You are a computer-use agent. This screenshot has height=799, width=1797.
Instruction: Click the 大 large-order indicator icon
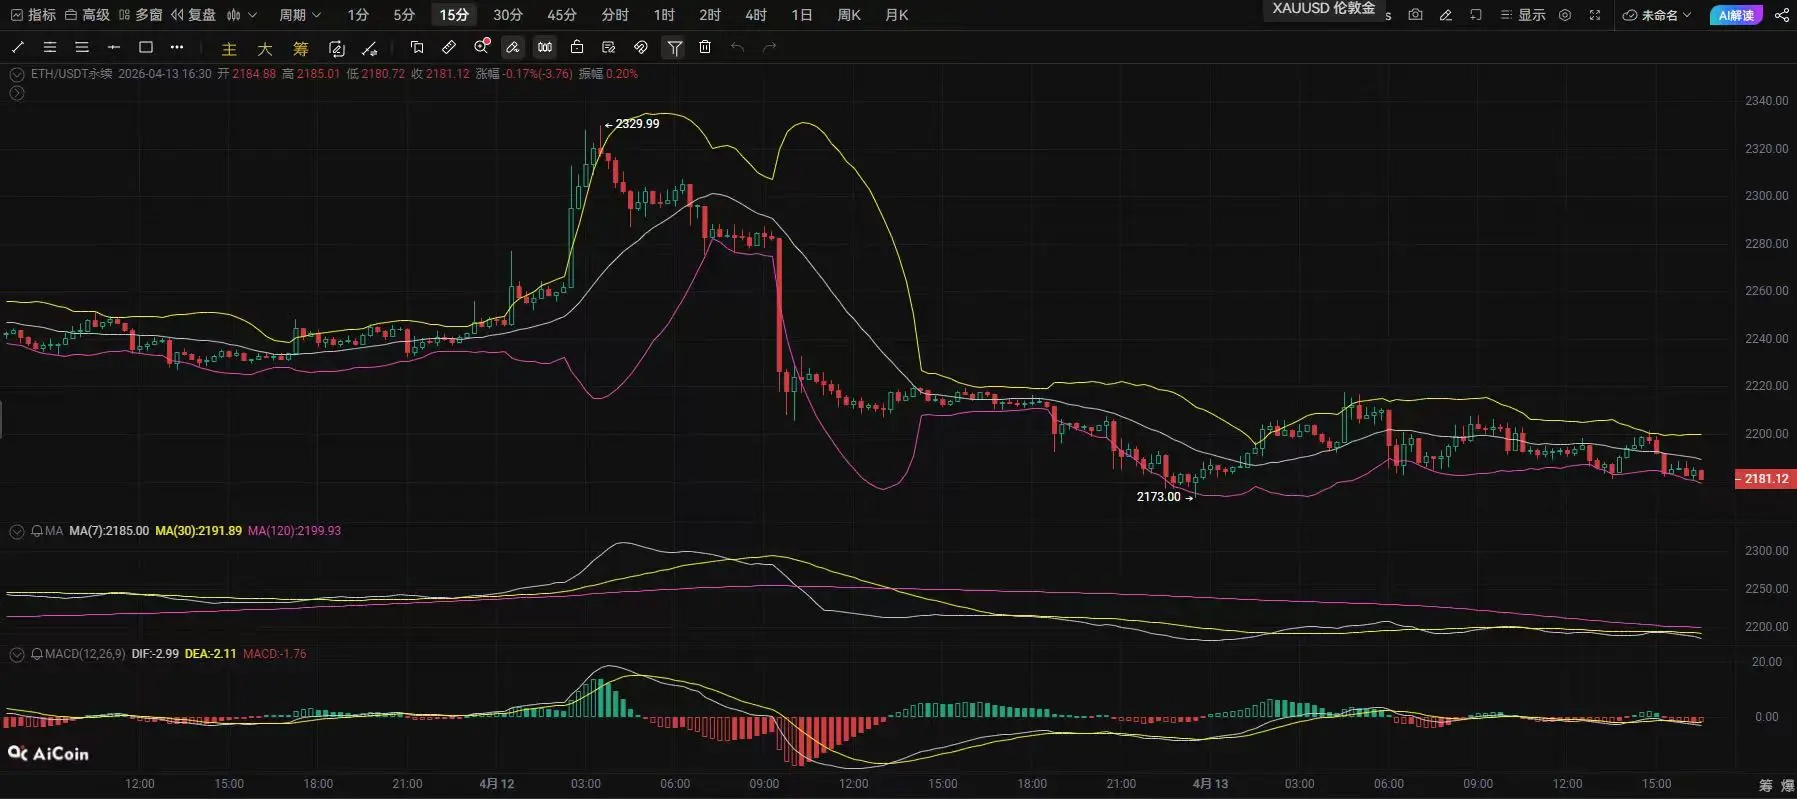[x=265, y=49]
